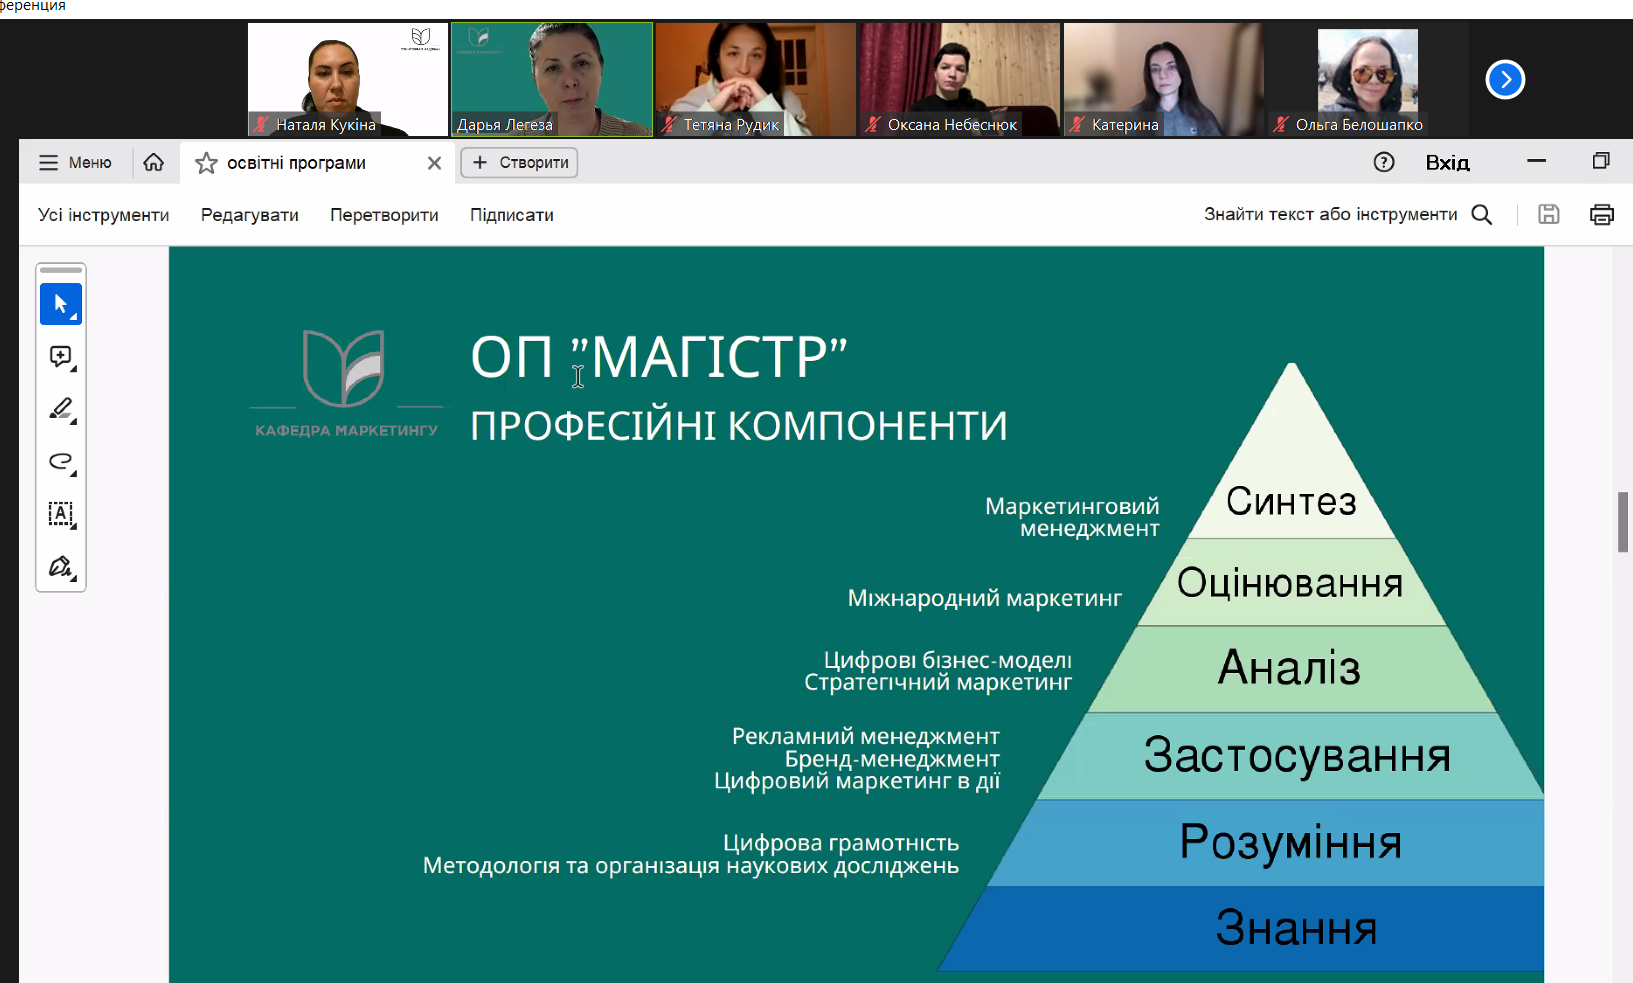Select Наталя Кукіна video thumbnail
Image resolution: width=1633 pixels, height=983 pixels.
click(x=348, y=79)
